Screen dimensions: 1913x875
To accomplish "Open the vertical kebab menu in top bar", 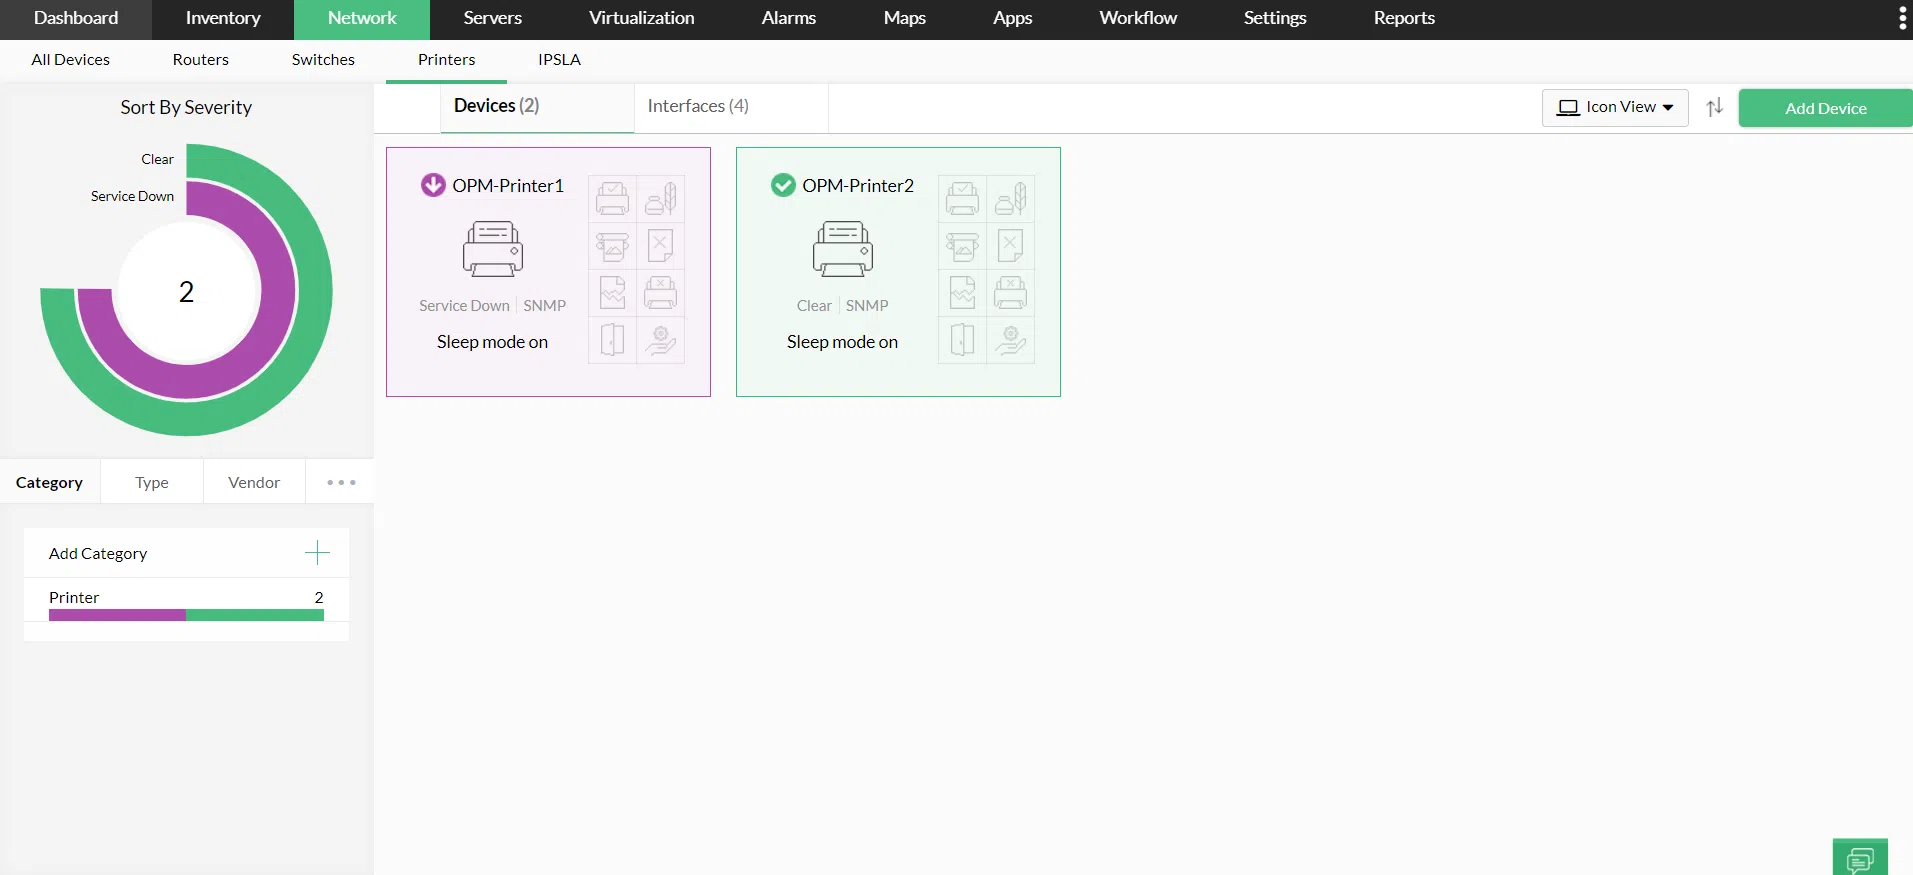I will [x=1902, y=18].
